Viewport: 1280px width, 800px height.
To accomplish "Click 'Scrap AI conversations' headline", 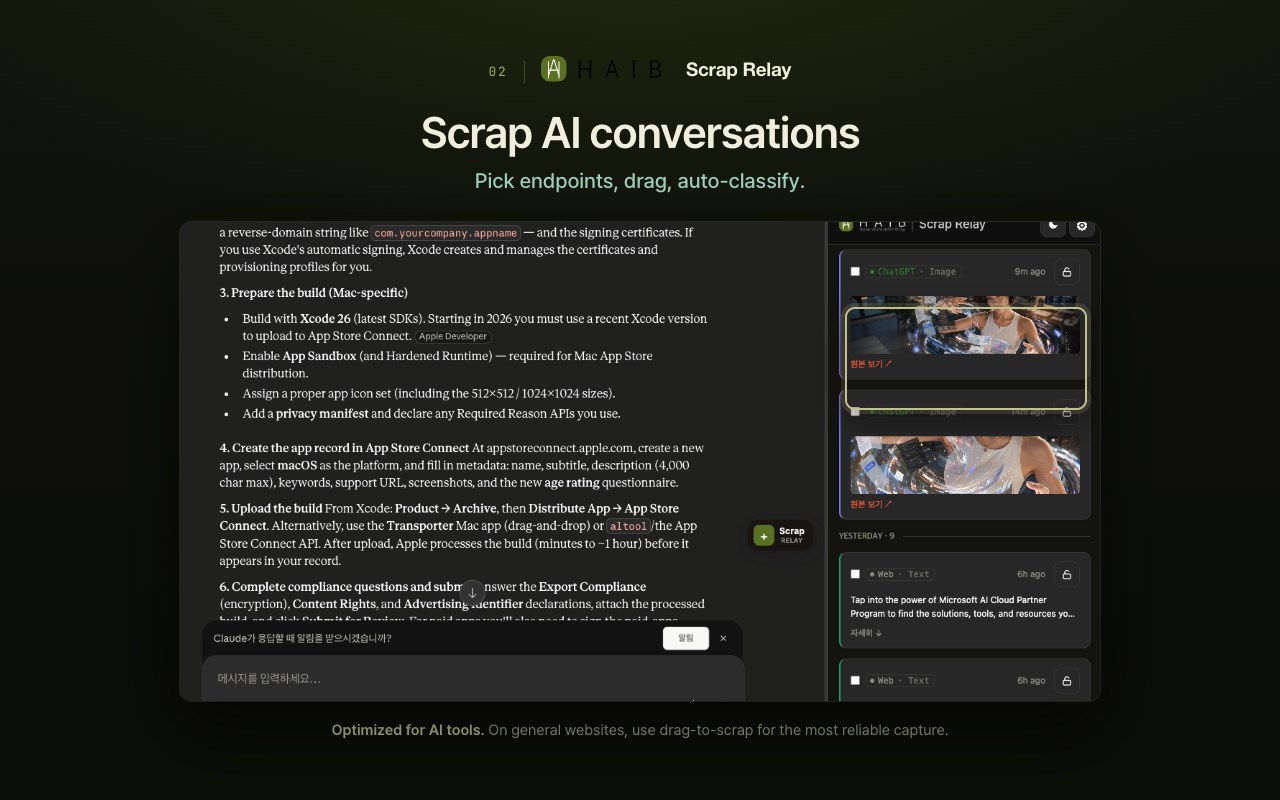I will pyautogui.click(x=640, y=133).
